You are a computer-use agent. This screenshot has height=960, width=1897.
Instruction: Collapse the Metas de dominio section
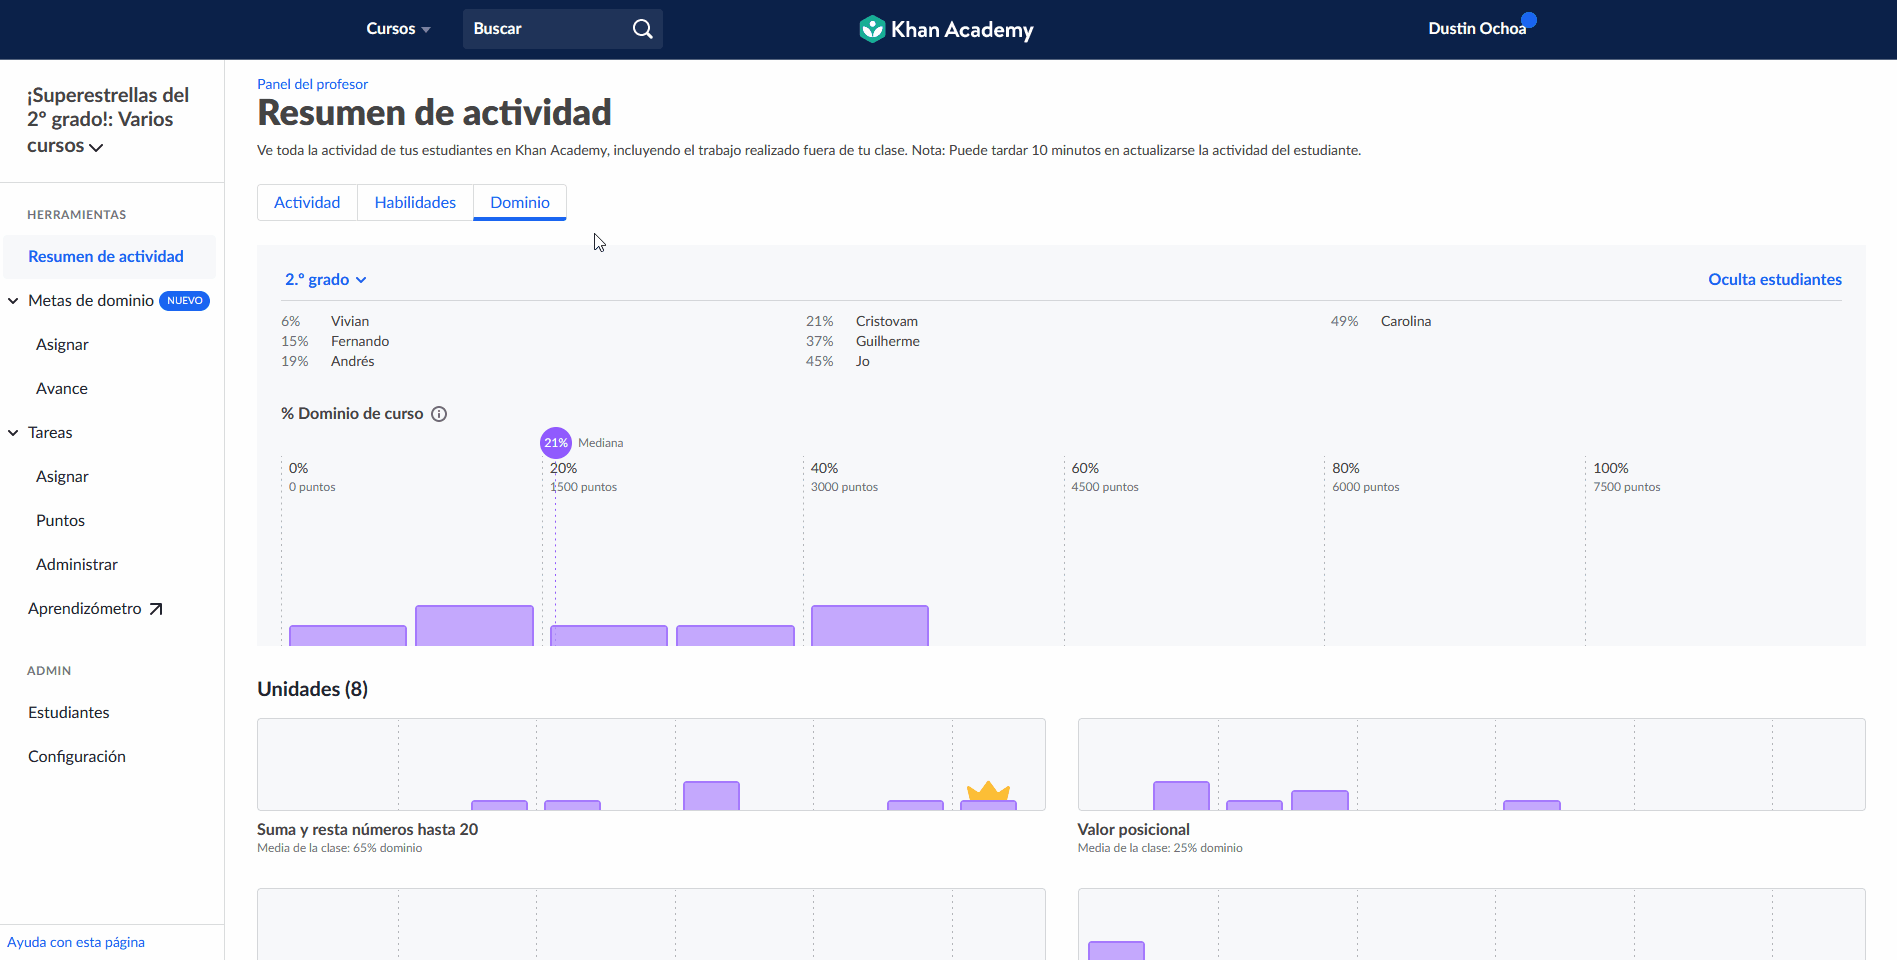(13, 301)
